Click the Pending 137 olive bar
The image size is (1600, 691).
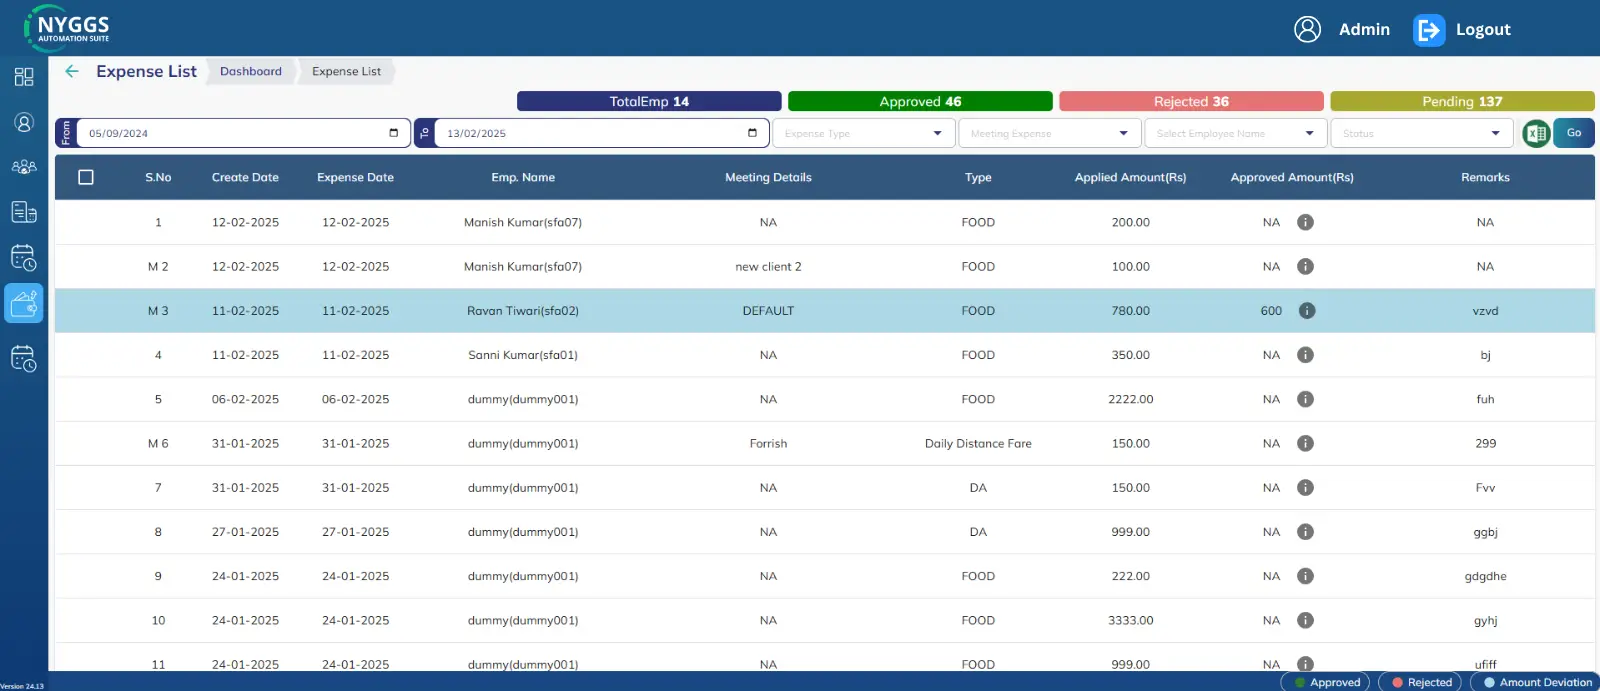click(x=1462, y=101)
